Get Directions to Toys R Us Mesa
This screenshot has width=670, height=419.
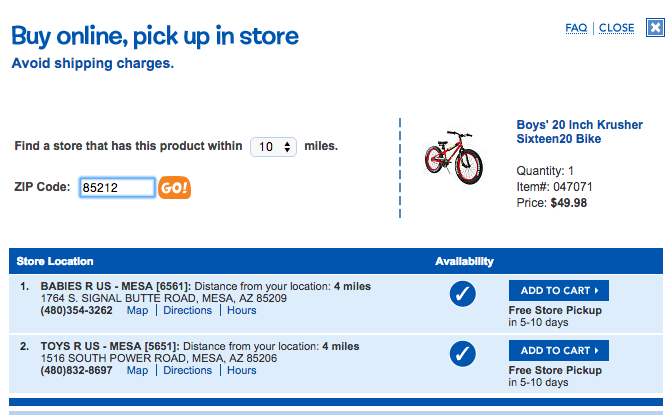tap(188, 371)
